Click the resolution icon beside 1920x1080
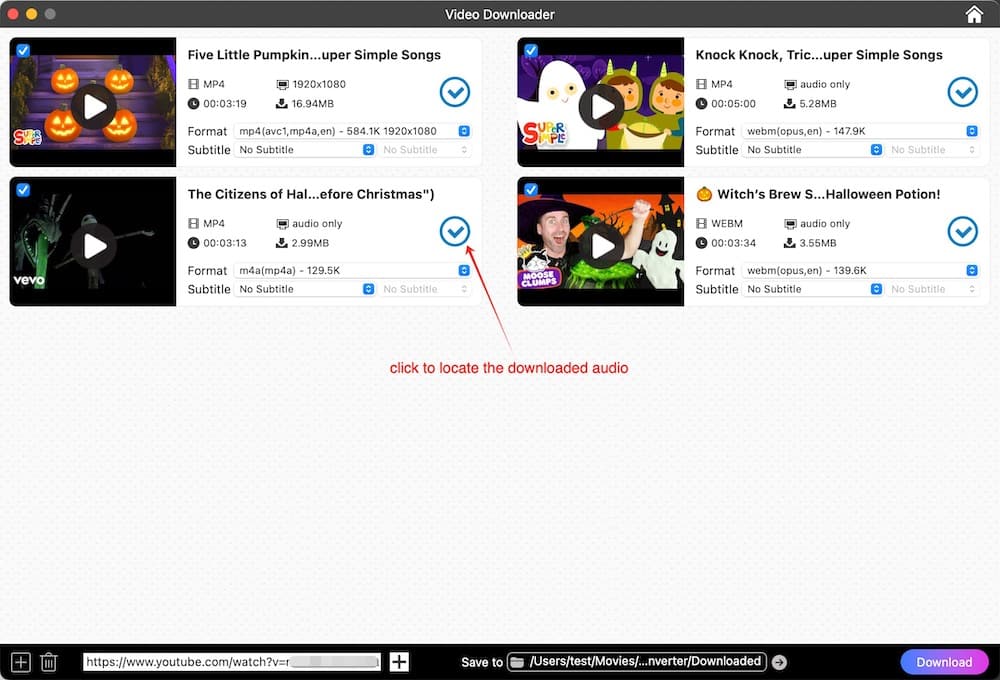Screen dimensions: 1000x680 [283, 84]
